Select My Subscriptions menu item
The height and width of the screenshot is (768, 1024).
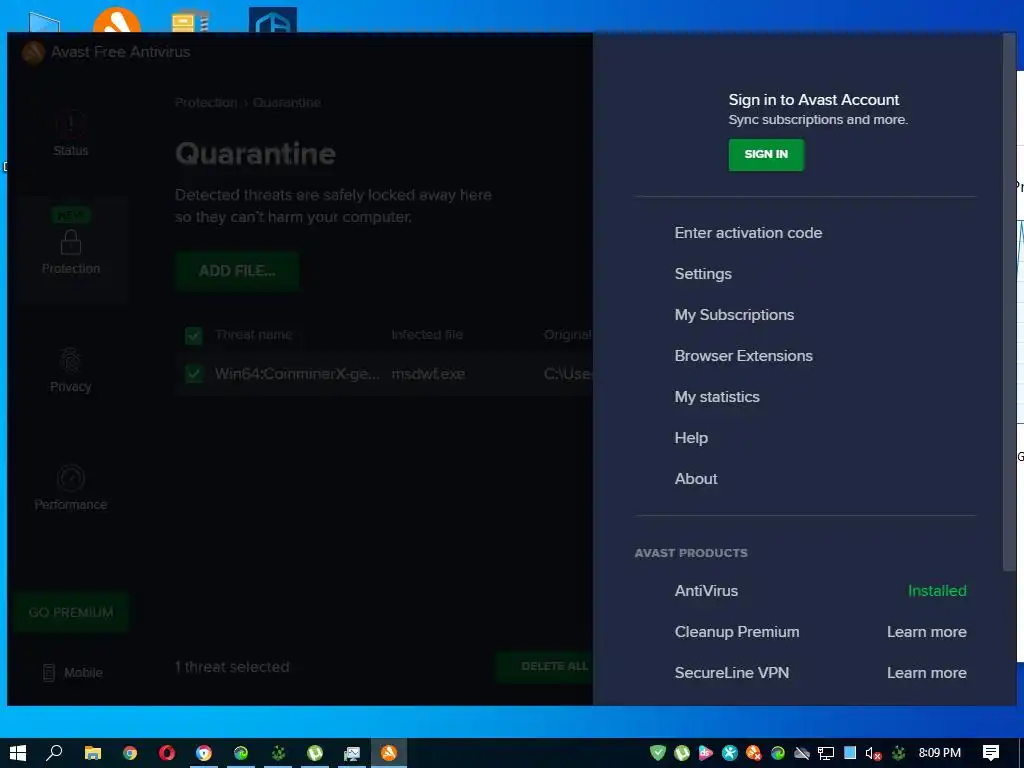coord(734,315)
